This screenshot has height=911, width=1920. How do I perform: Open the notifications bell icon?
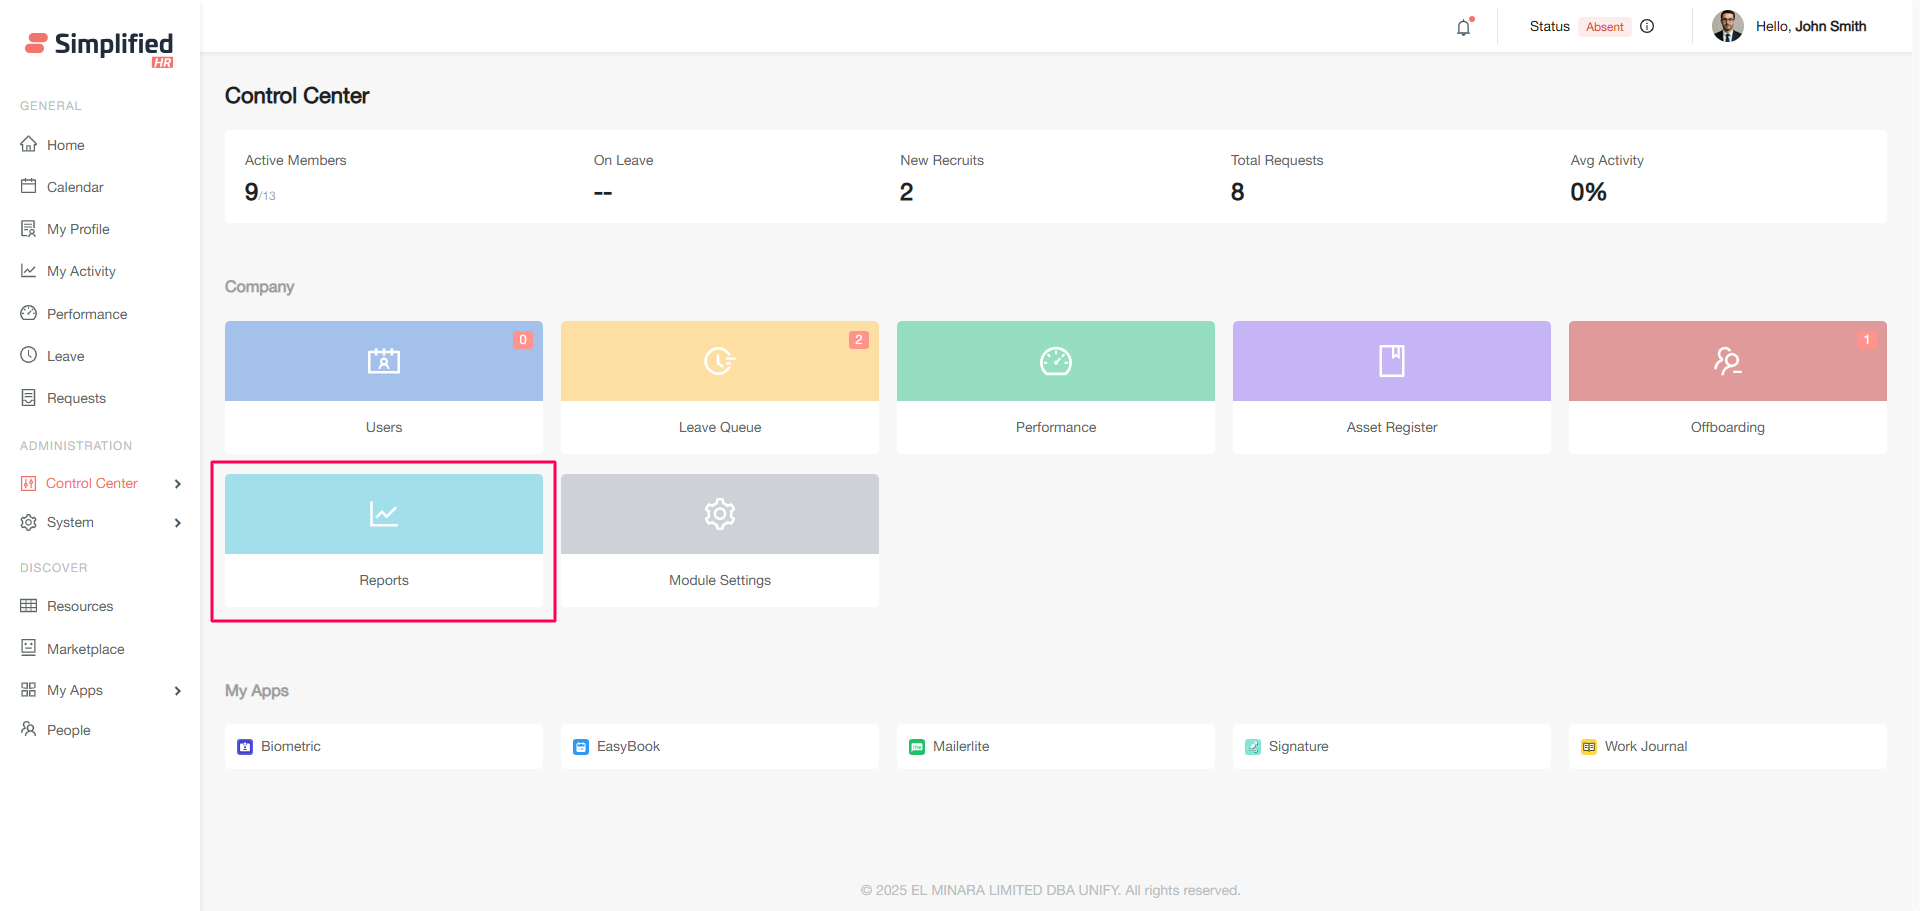coord(1463,27)
